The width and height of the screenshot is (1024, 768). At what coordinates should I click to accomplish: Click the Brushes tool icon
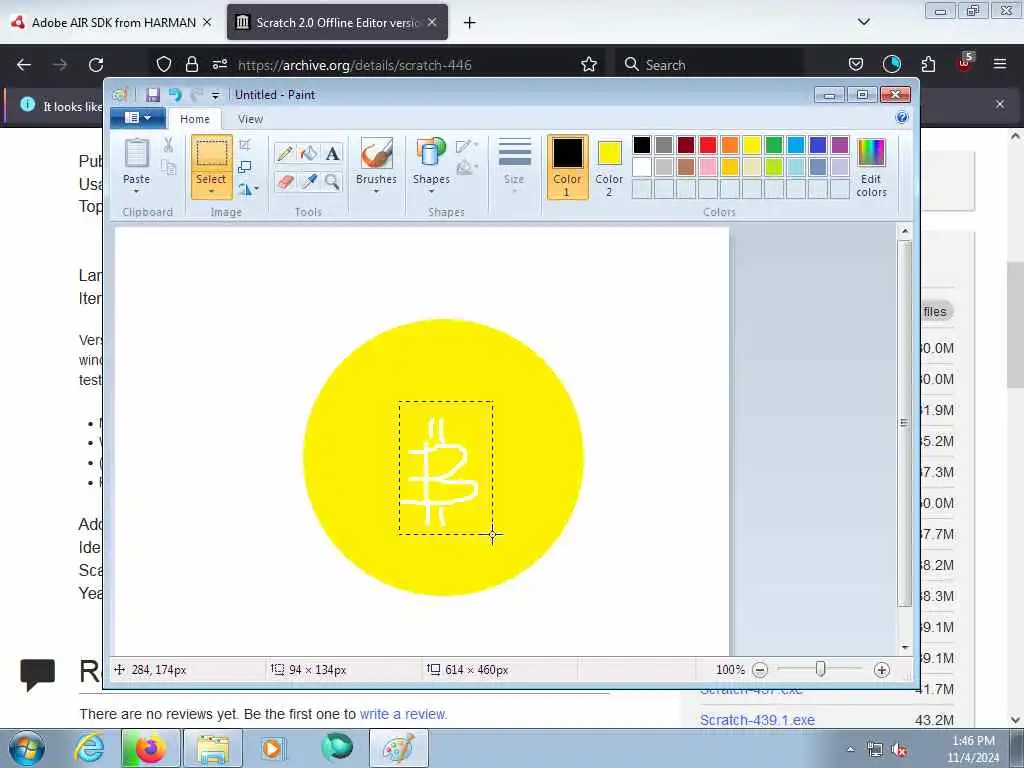pyautogui.click(x=376, y=153)
